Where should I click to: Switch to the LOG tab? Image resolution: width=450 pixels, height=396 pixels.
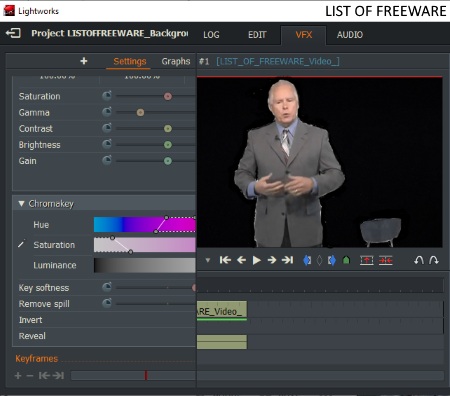click(x=211, y=35)
